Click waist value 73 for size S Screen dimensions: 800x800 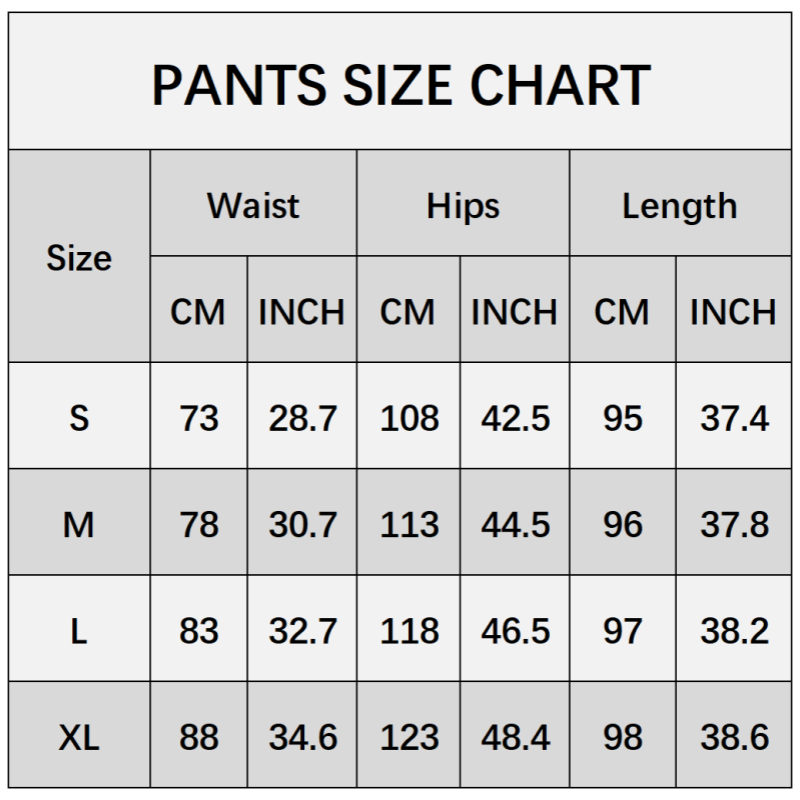click(198, 417)
